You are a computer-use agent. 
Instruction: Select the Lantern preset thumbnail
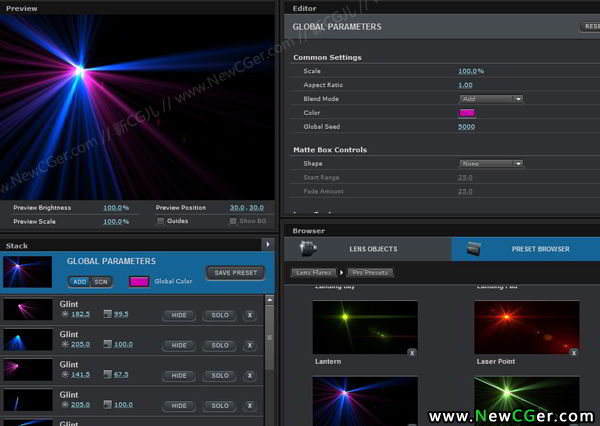point(365,327)
